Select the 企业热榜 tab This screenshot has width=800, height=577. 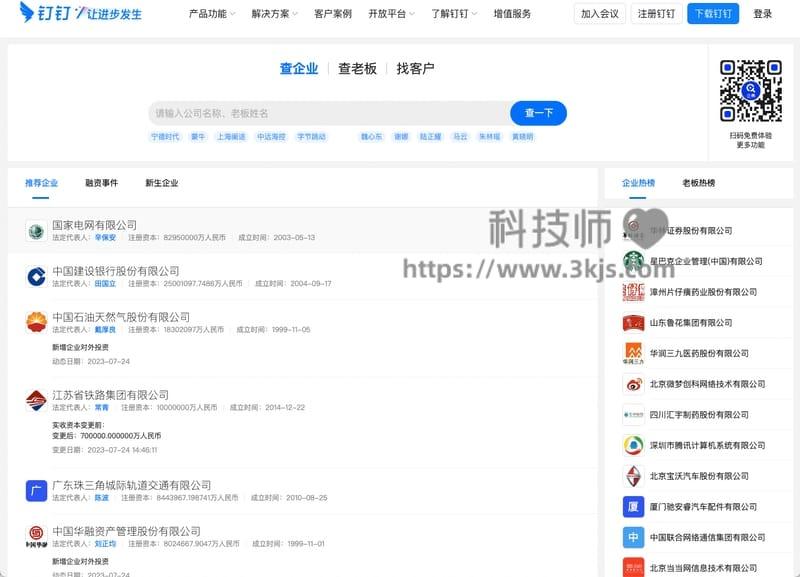(x=638, y=183)
